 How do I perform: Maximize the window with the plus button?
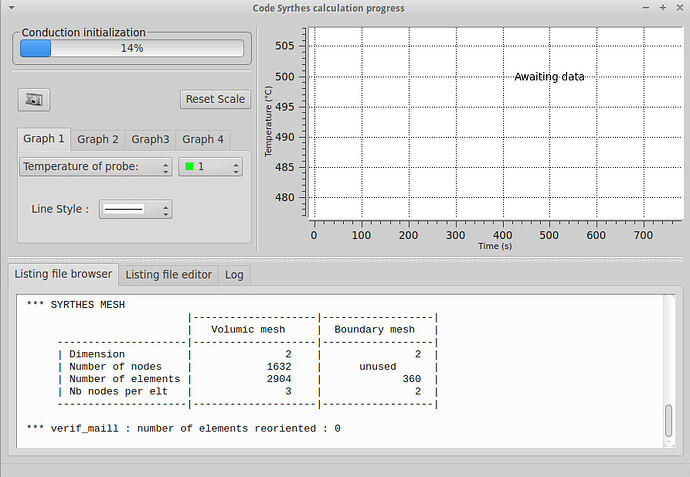[x=663, y=8]
